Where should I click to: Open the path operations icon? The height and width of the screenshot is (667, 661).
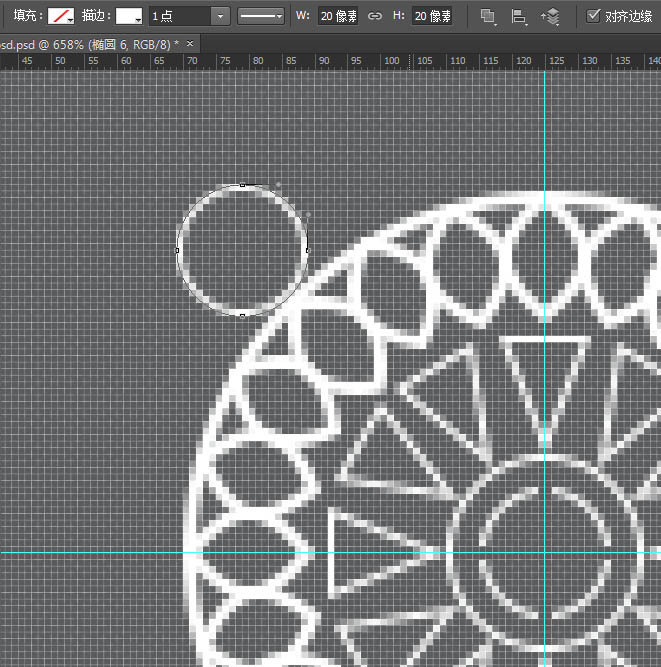[487, 16]
